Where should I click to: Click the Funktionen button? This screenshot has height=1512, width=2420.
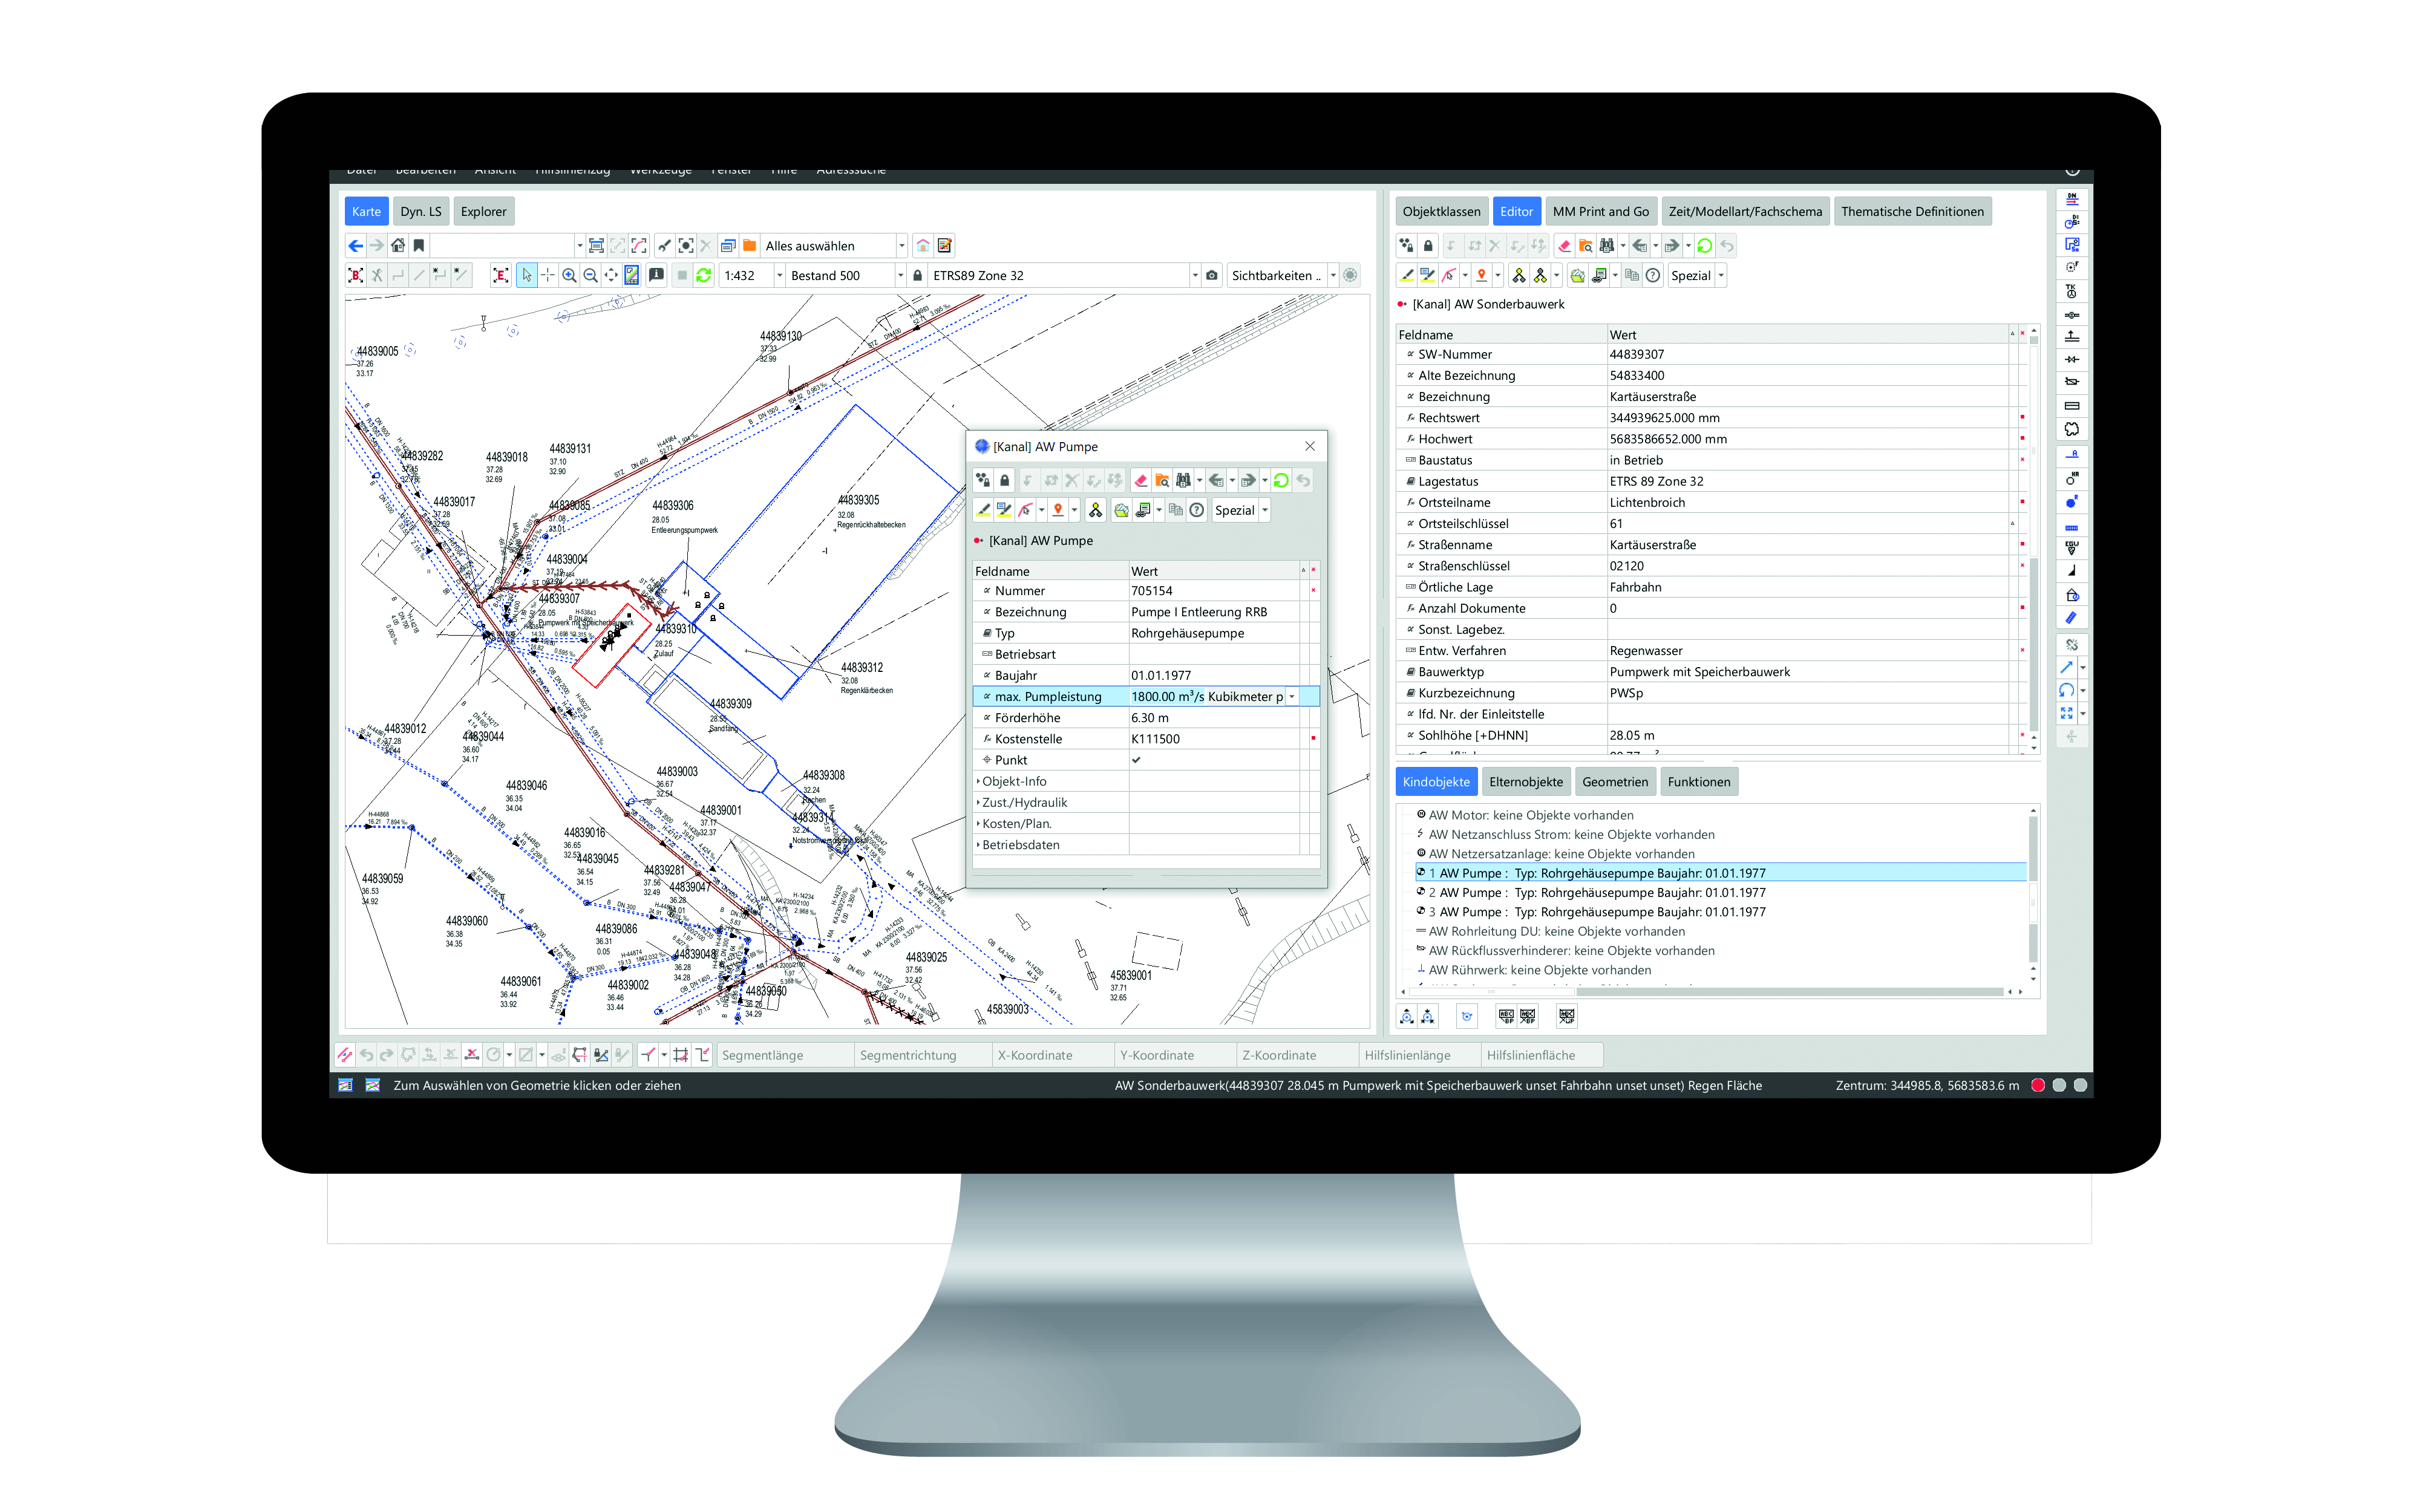point(1698,782)
